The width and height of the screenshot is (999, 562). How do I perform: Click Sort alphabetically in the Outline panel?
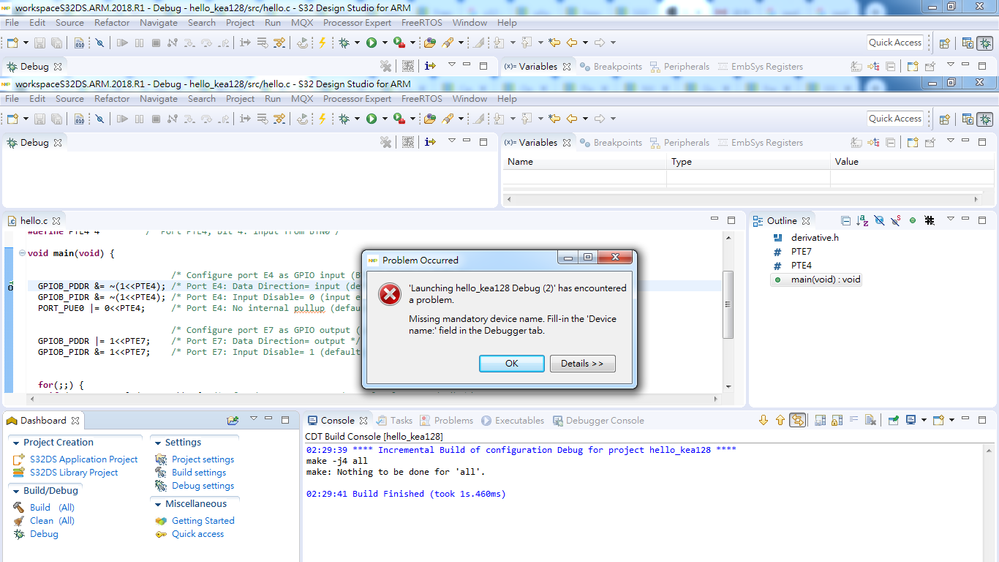click(863, 220)
